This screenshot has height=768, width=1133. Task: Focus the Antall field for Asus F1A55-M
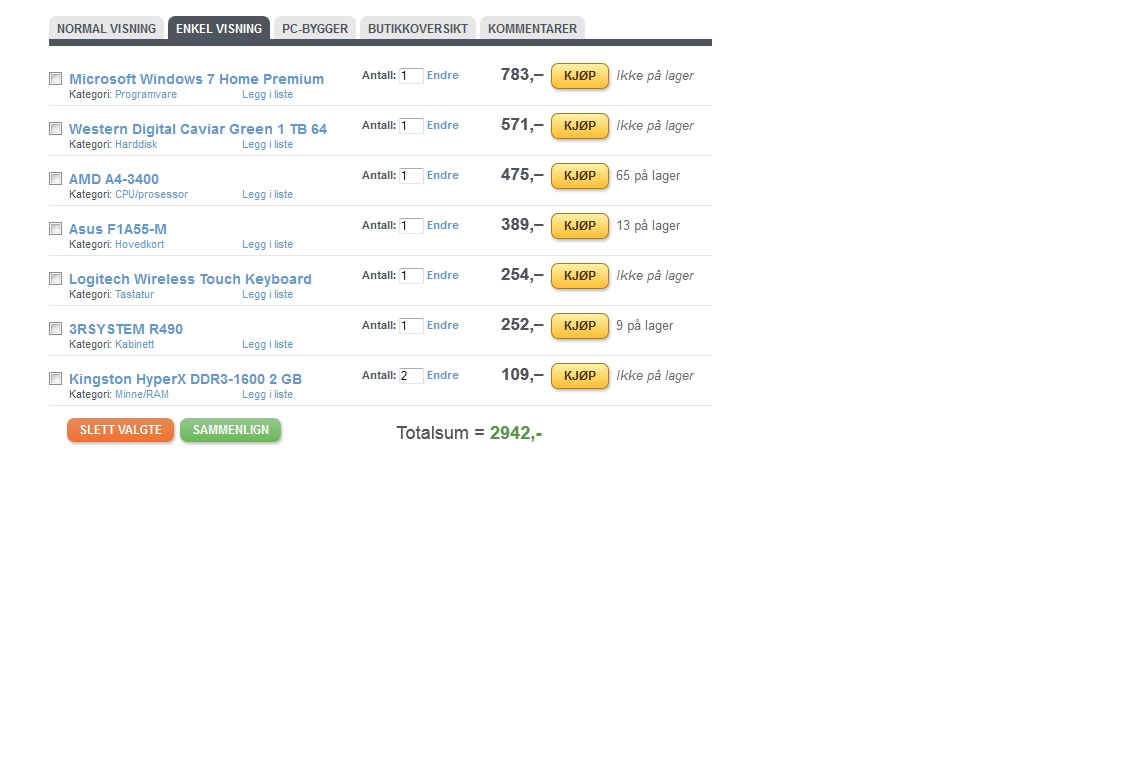(x=411, y=225)
